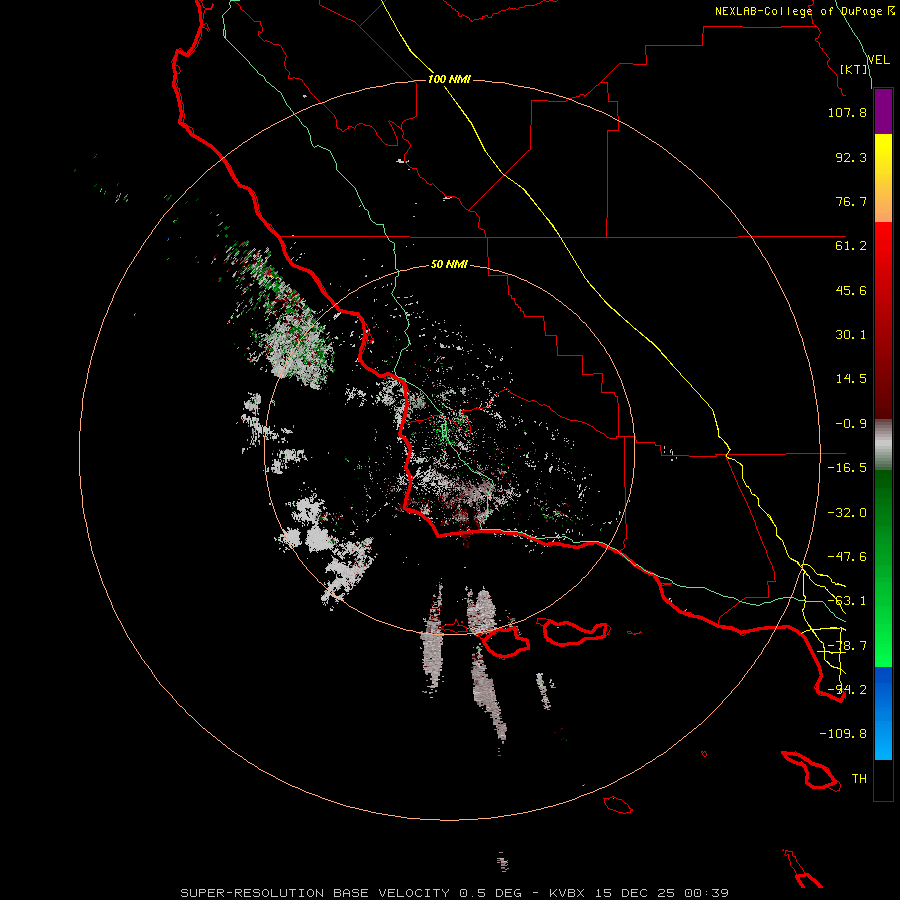900x900 pixels.
Task: Click the [KT] units label
Action: point(854,69)
